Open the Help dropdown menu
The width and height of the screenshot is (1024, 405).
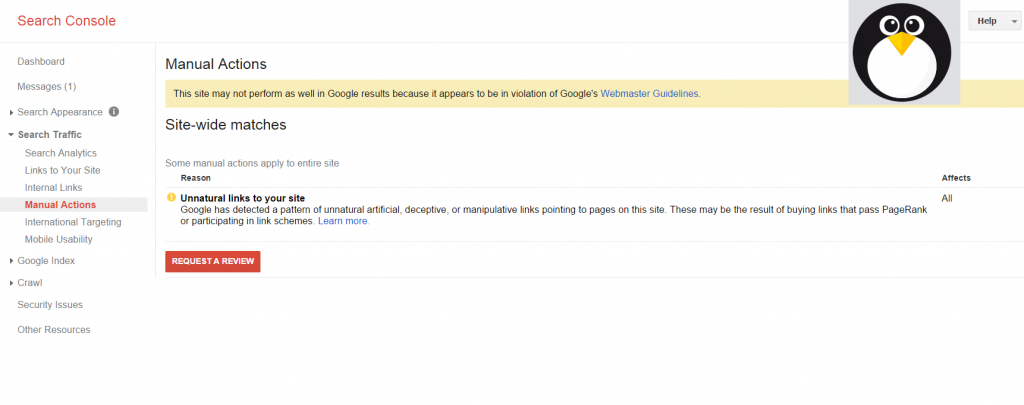click(995, 21)
